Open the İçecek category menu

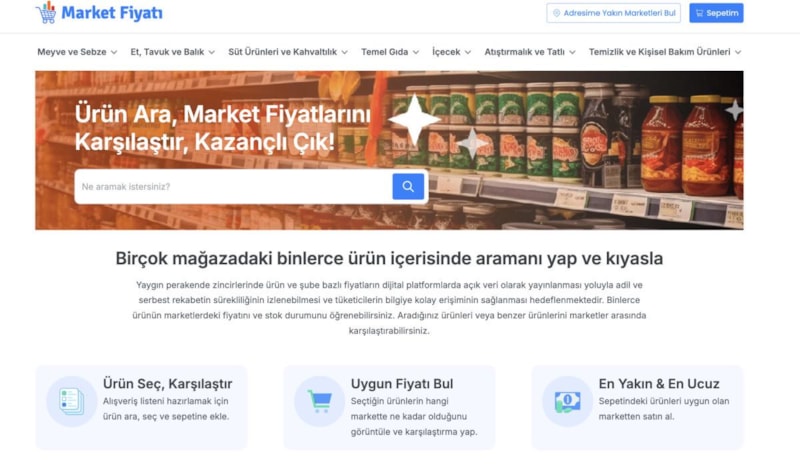[x=452, y=52]
